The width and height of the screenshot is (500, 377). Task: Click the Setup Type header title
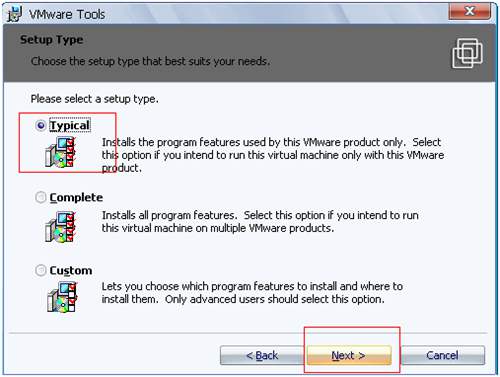click(52, 40)
